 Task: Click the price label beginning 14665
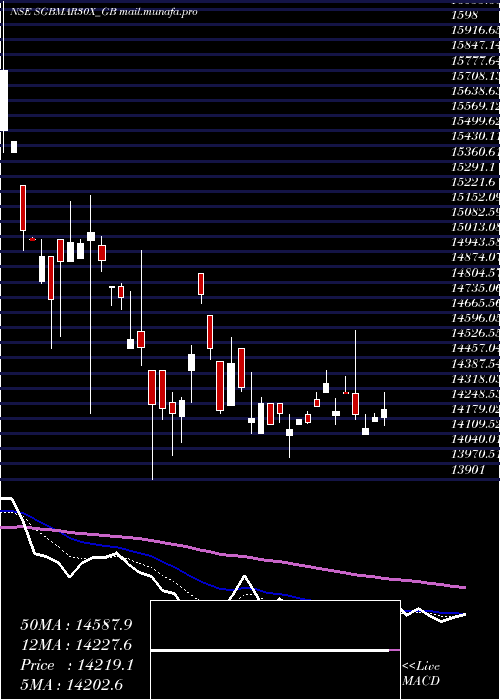tap(475, 304)
